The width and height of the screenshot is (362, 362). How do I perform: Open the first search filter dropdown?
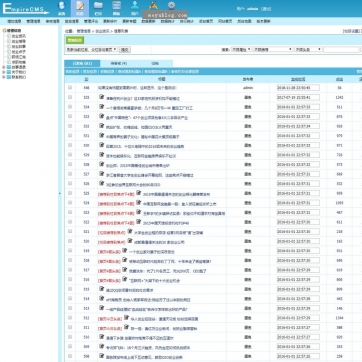[x=241, y=49]
